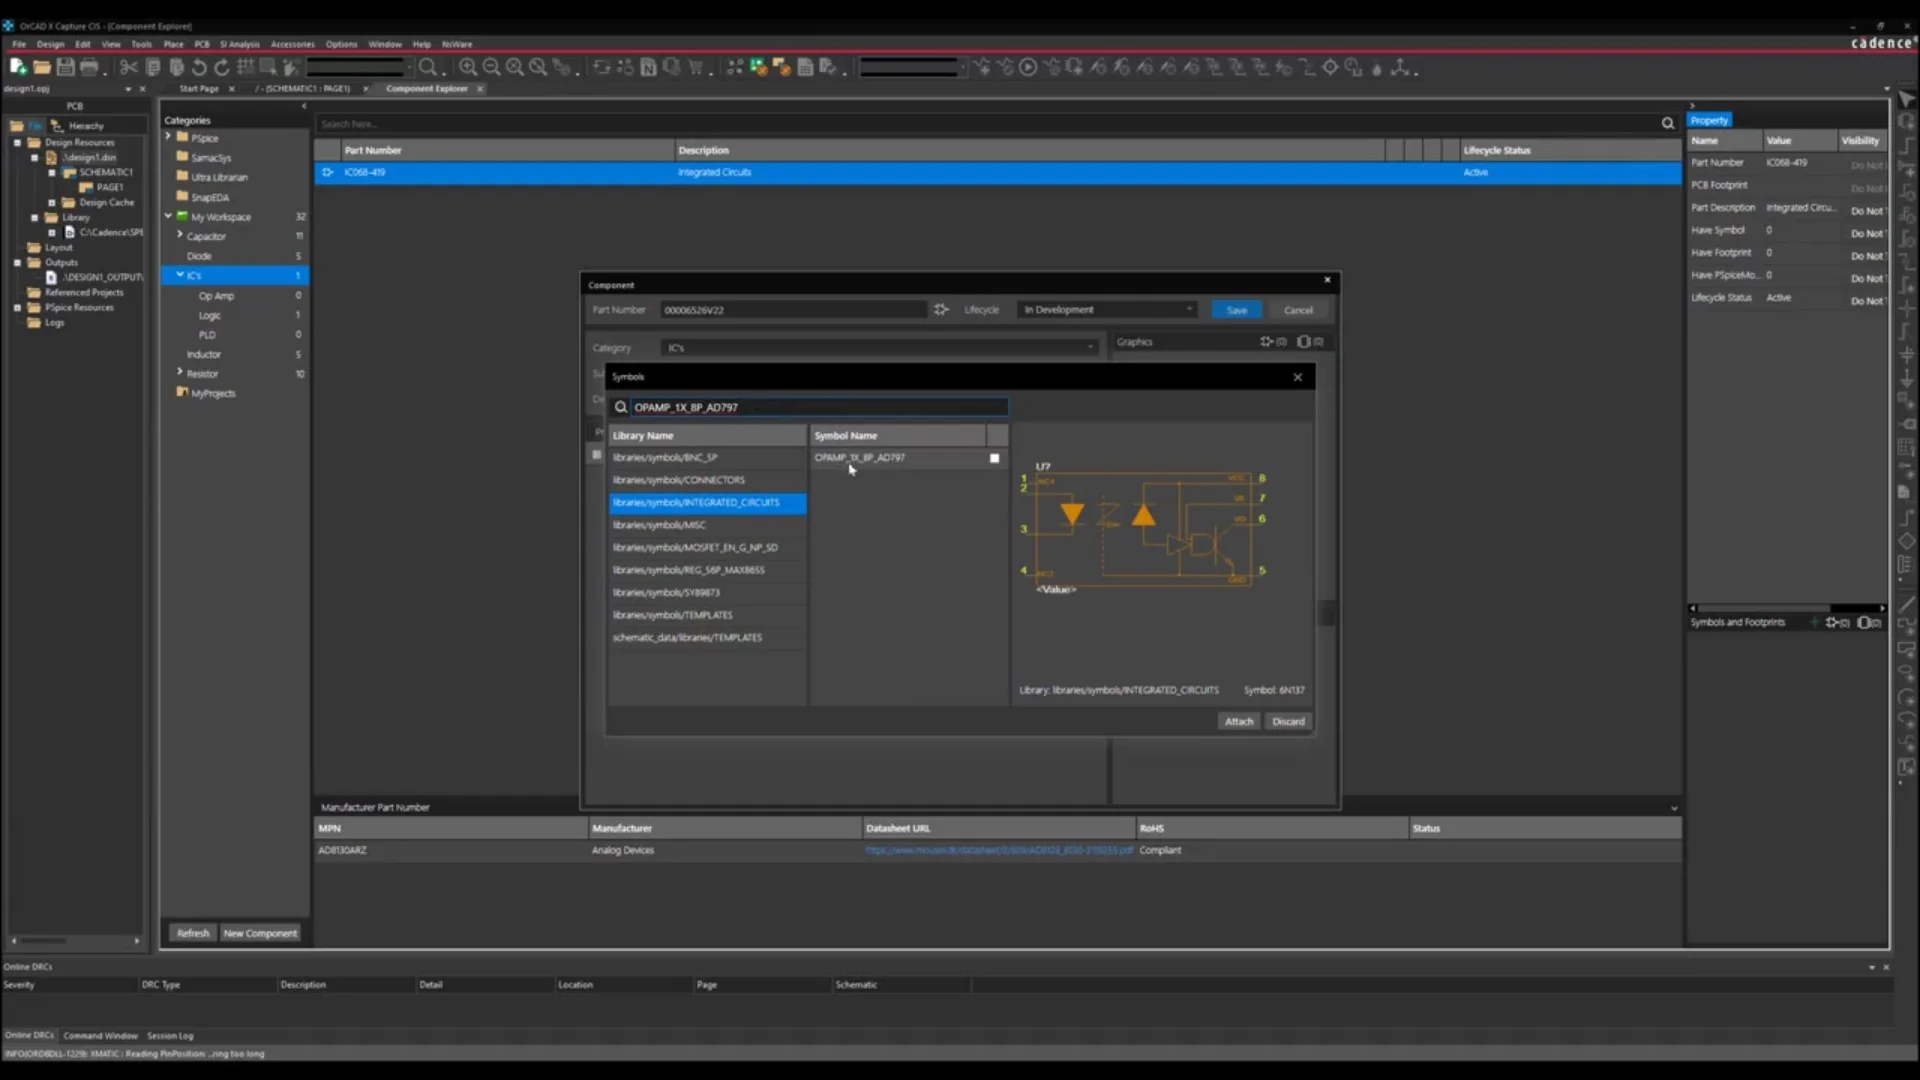Viewport: 1920px width, 1080px height.
Task: Collapse the IC's category
Action: [180, 275]
